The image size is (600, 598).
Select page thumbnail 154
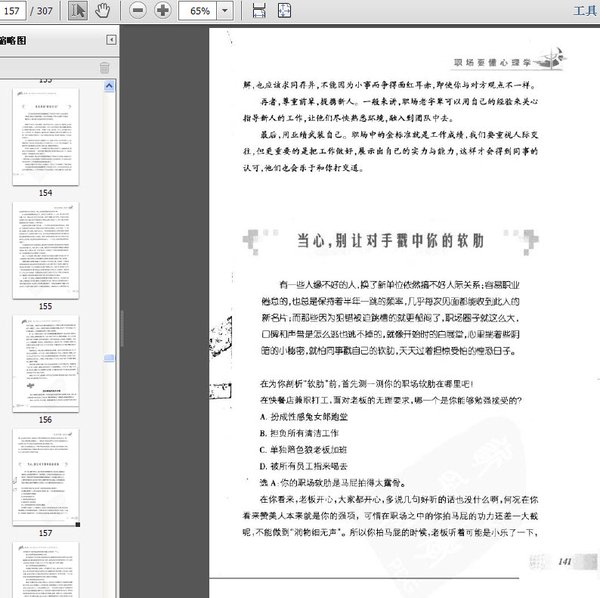[x=46, y=137]
